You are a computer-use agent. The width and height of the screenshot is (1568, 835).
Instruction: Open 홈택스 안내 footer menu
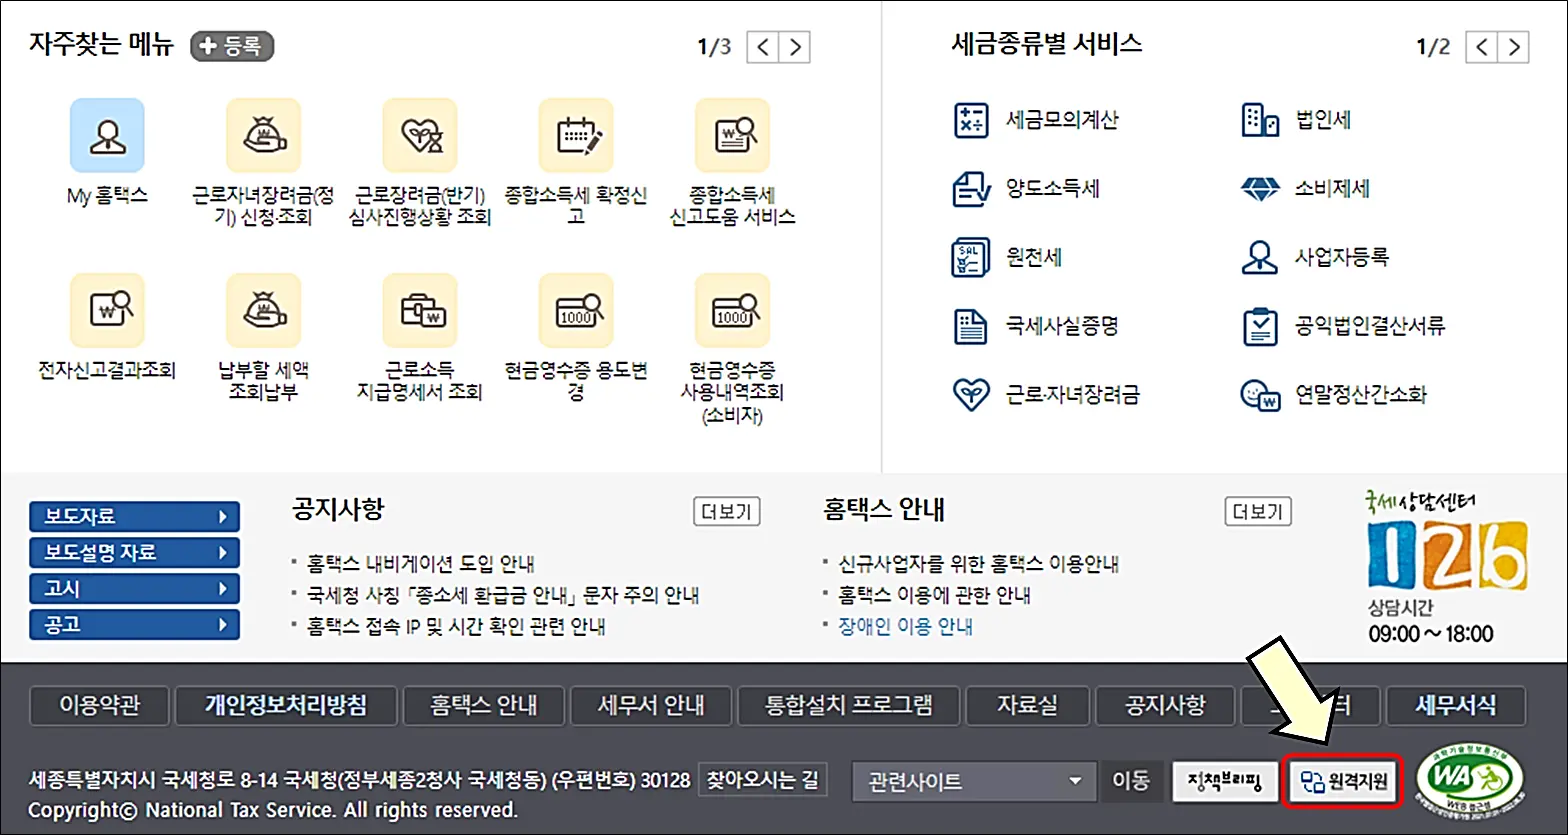(x=484, y=706)
